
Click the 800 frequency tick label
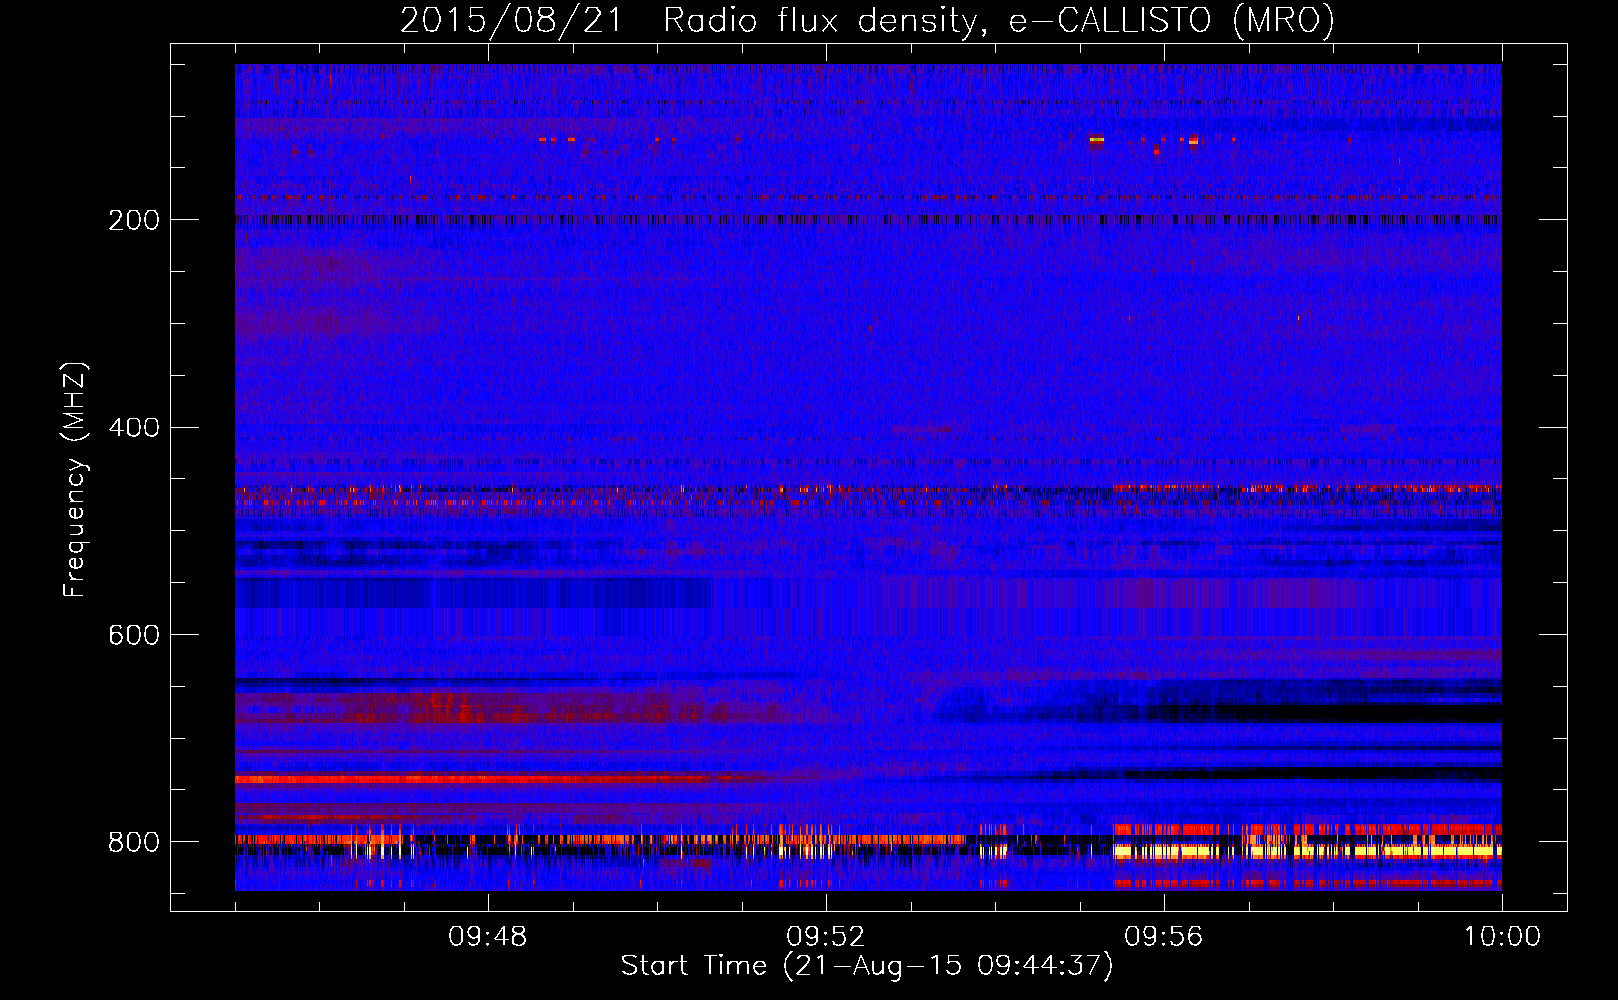pos(134,843)
